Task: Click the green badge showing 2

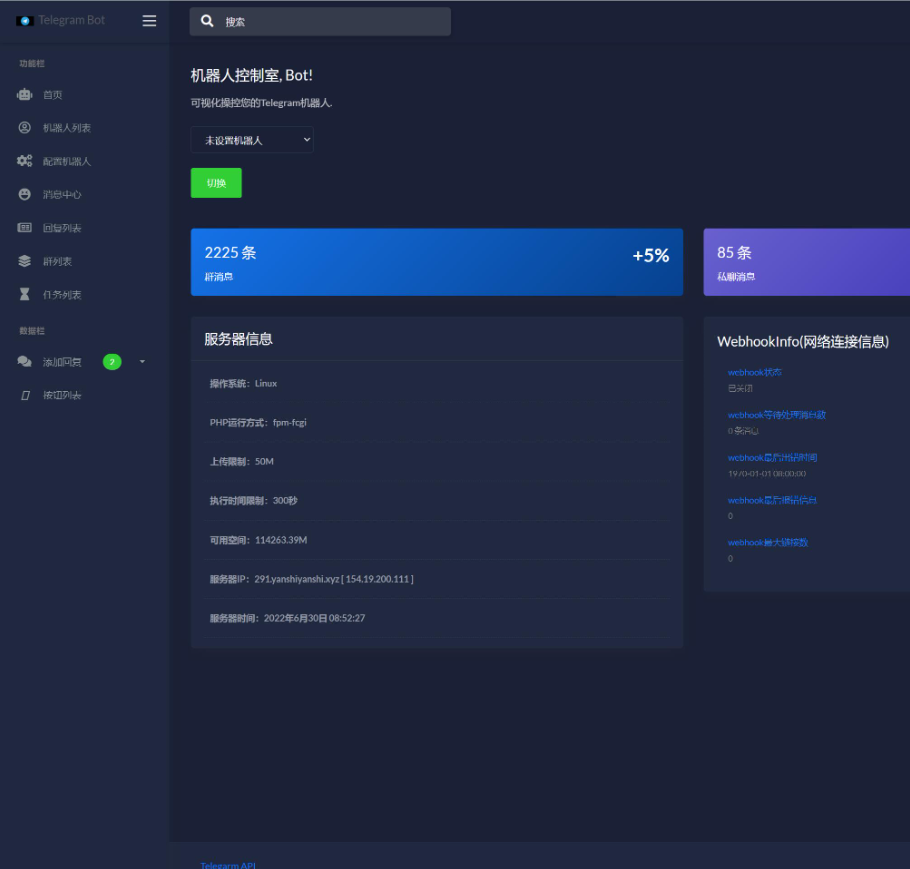Action: coord(112,362)
